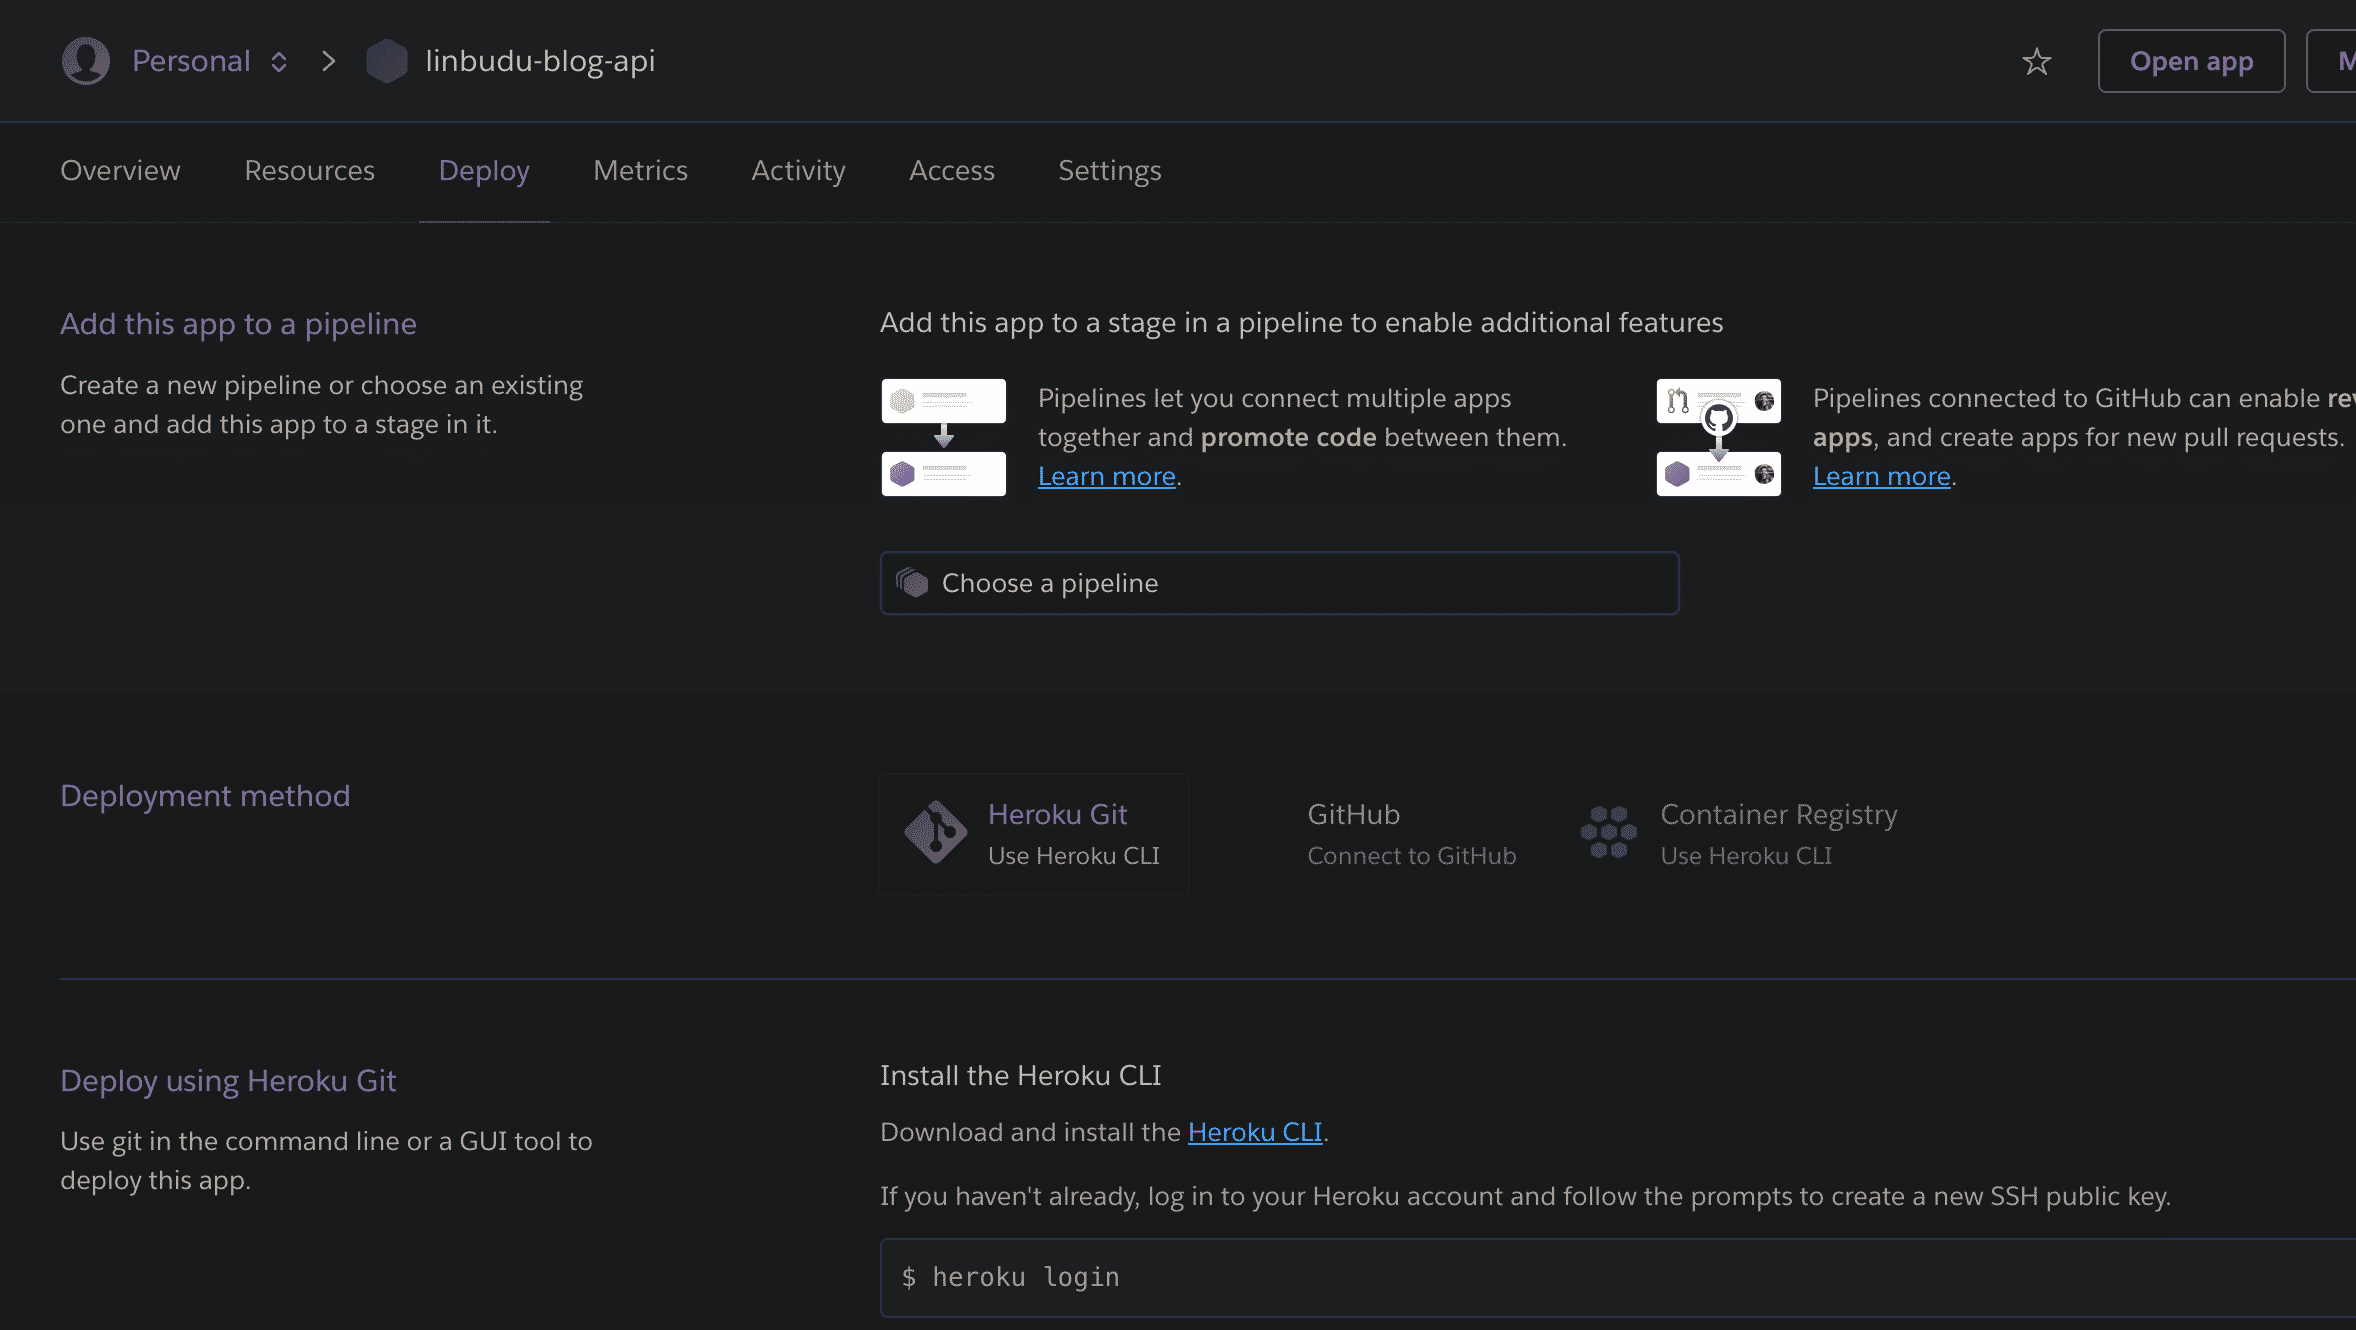Click the breadcrumb chevron after Personal
This screenshot has width=2356, height=1330.
point(328,62)
